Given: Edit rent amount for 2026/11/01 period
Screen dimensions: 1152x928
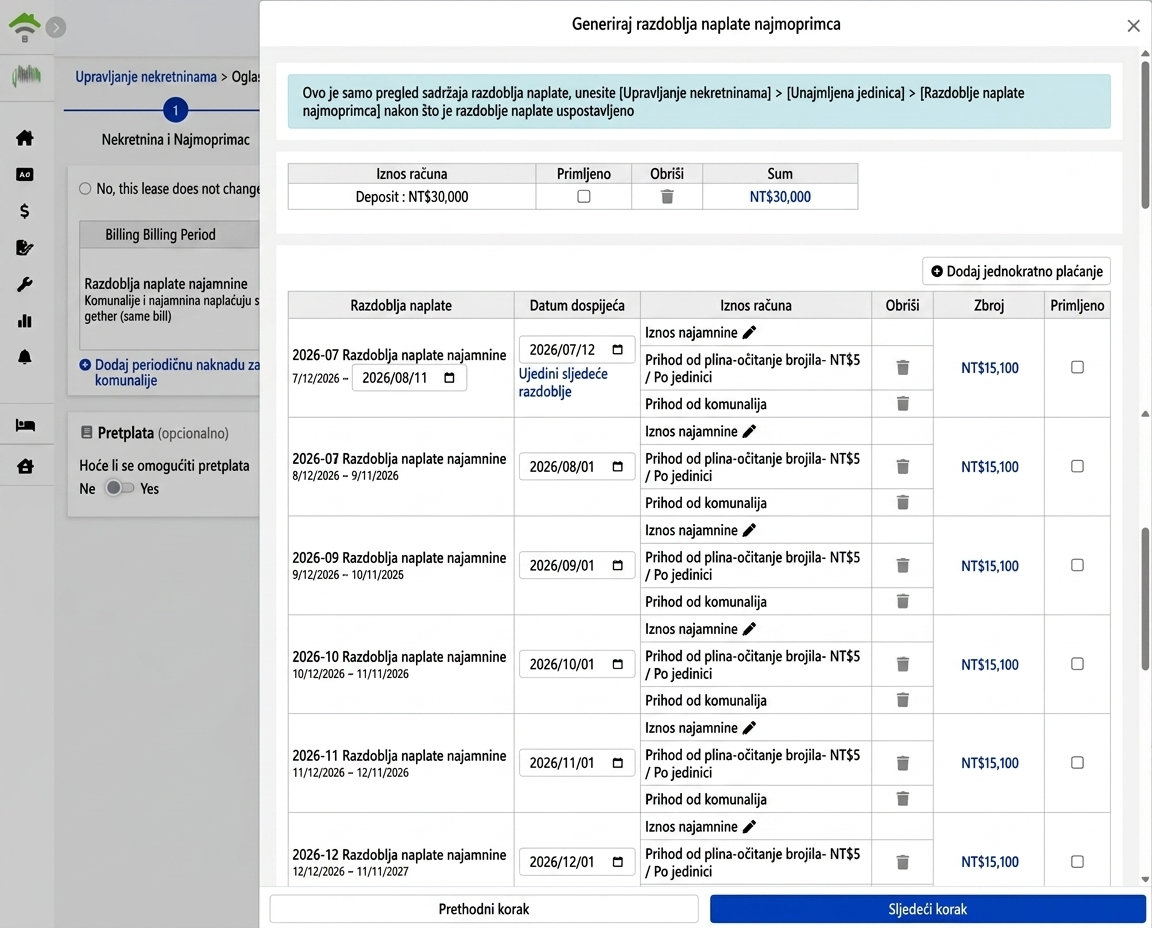Looking at the screenshot, I should coord(749,728).
